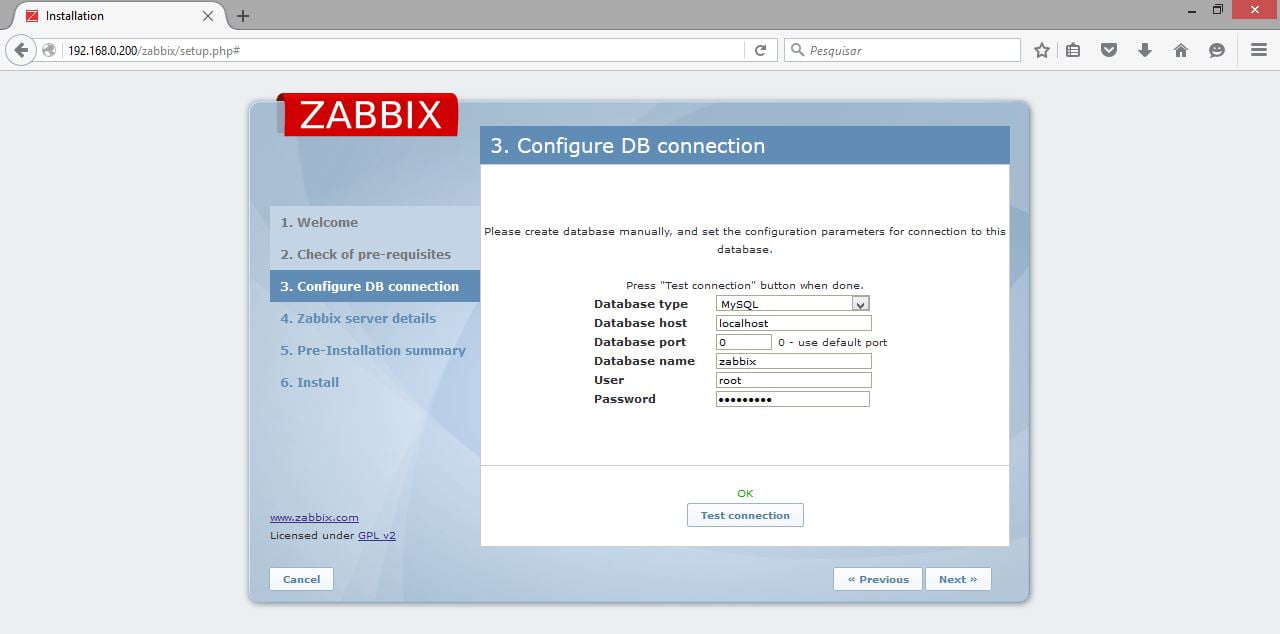
Task: Open the Database type dropdown
Action: [793, 304]
